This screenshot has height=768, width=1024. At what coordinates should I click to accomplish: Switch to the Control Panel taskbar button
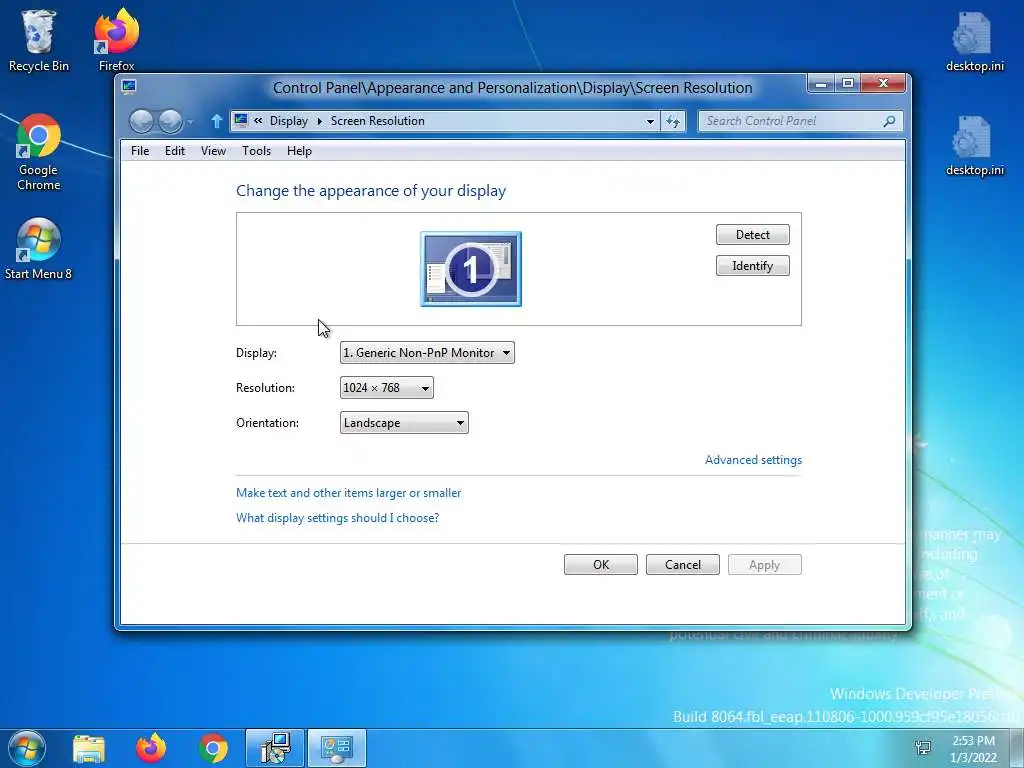pos(337,748)
